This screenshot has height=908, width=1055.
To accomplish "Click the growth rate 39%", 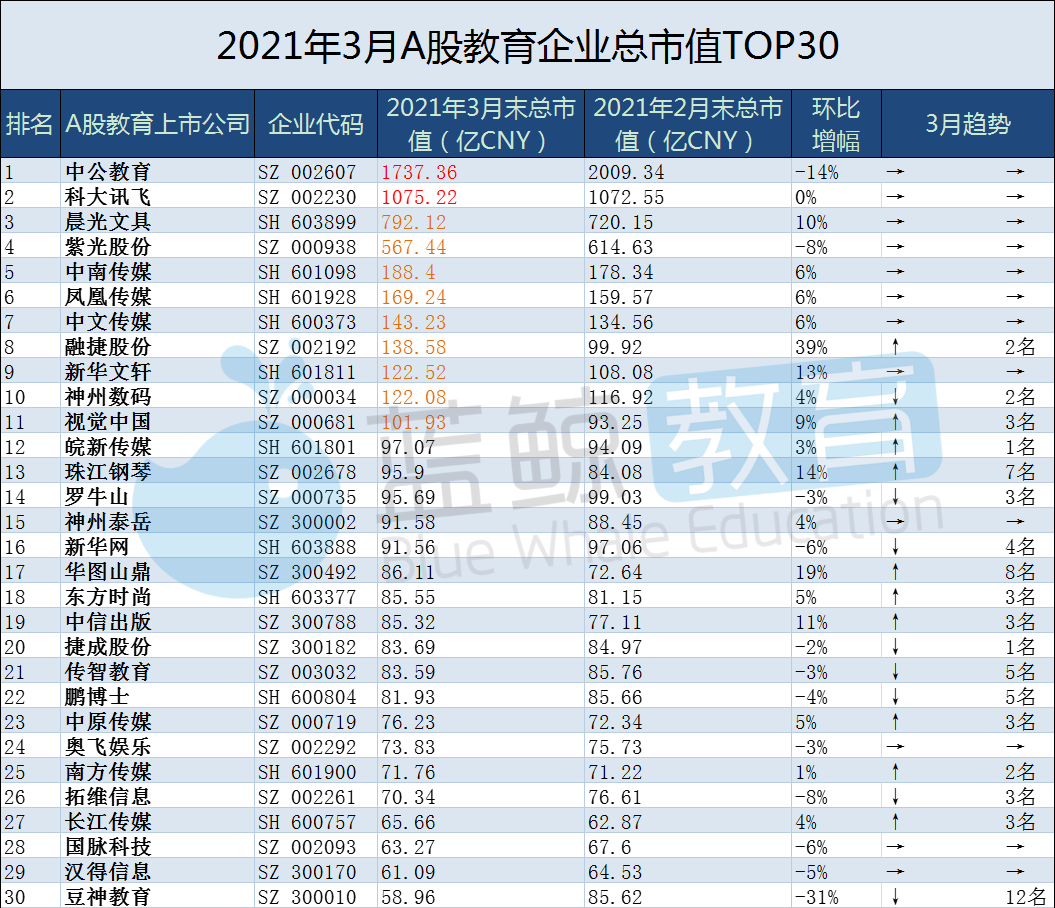I will click(811, 347).
